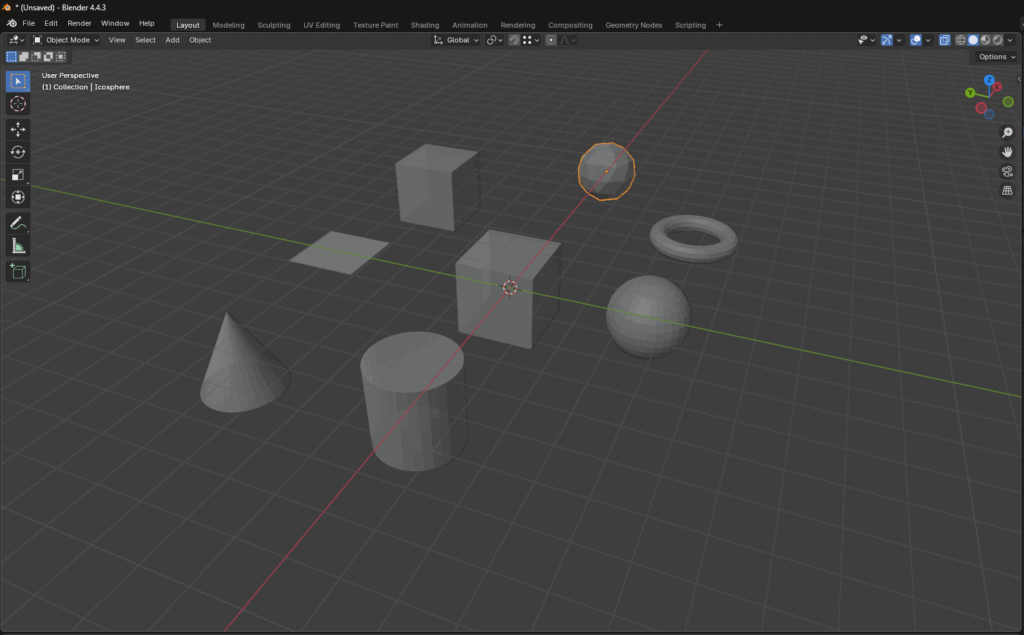
Task: Activate the Annotate pencil tool
Action: click(18, 223)
